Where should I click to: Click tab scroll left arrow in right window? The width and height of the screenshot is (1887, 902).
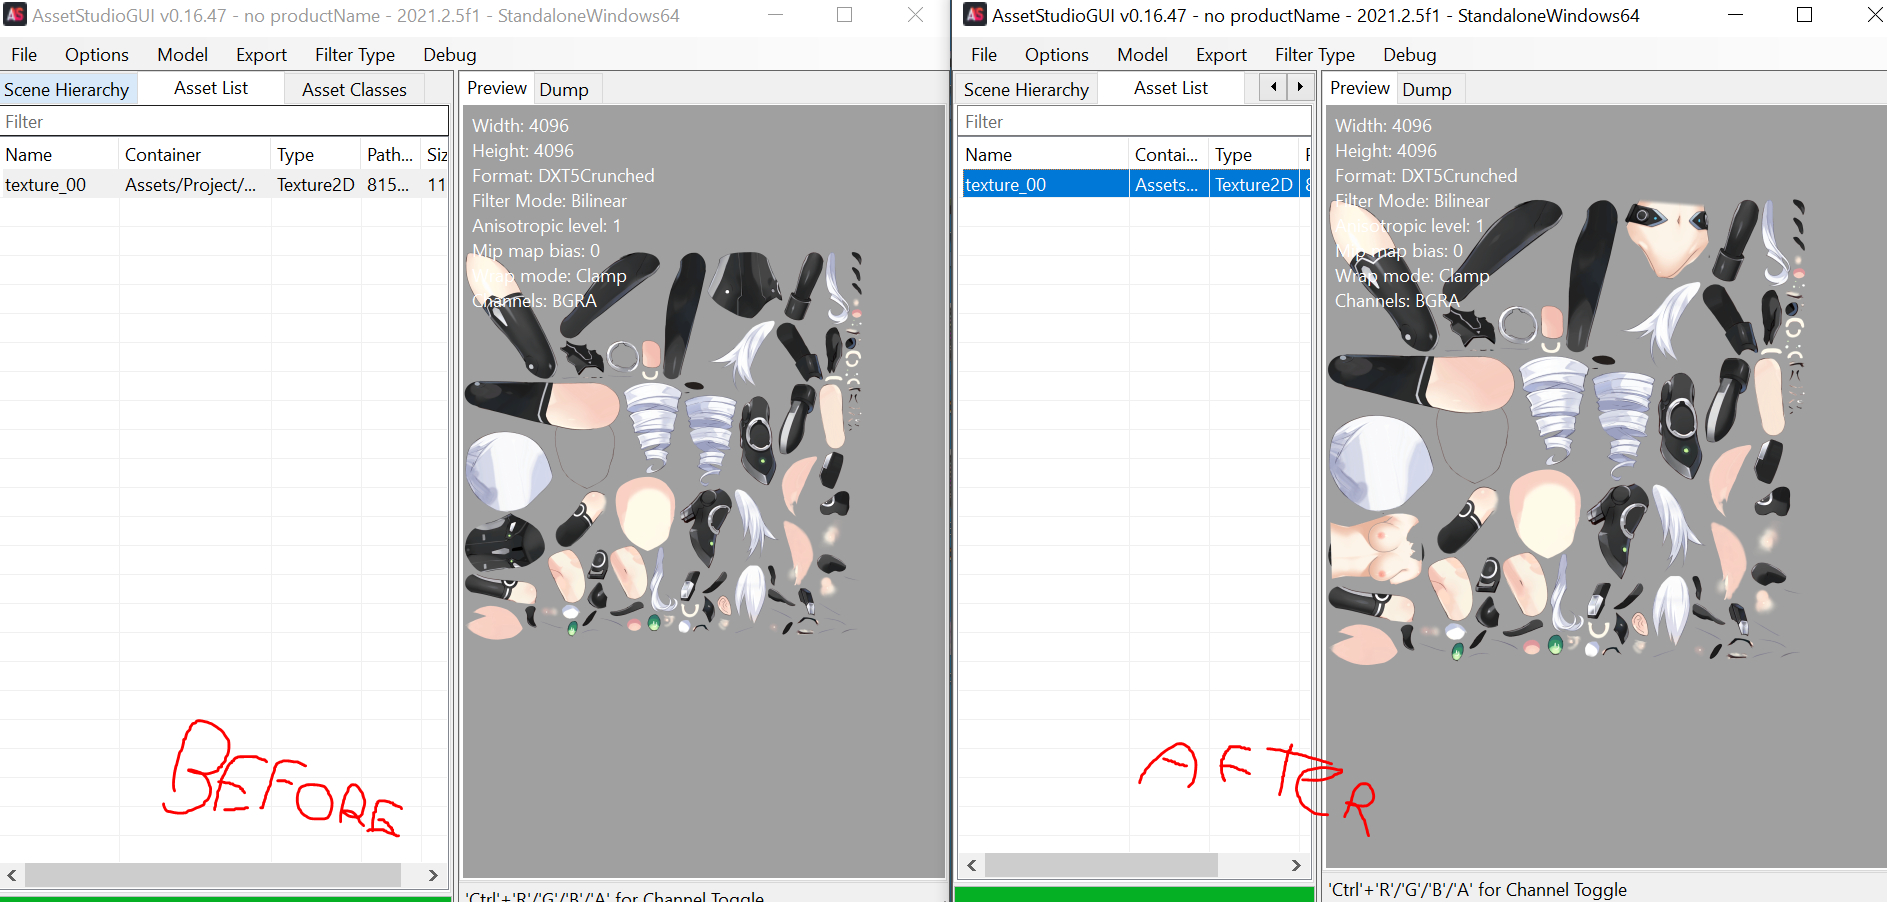tap(1273, 87)
